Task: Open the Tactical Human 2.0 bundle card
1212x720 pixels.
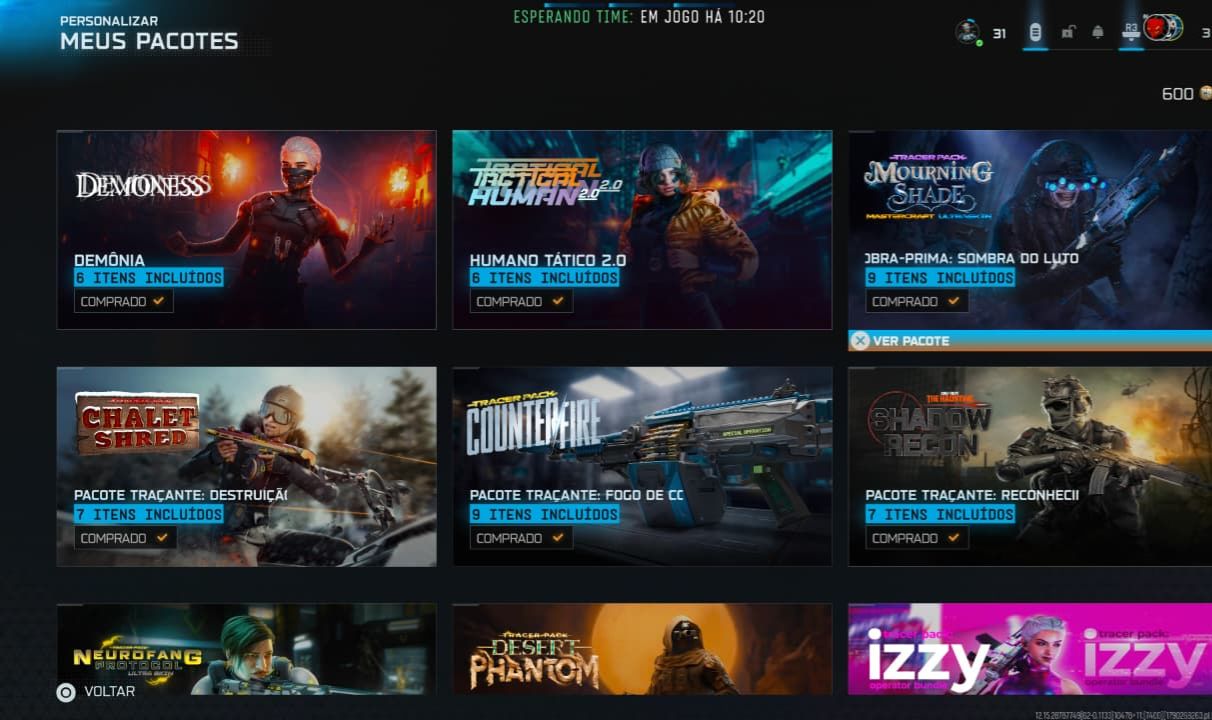Action: [642, 230]
